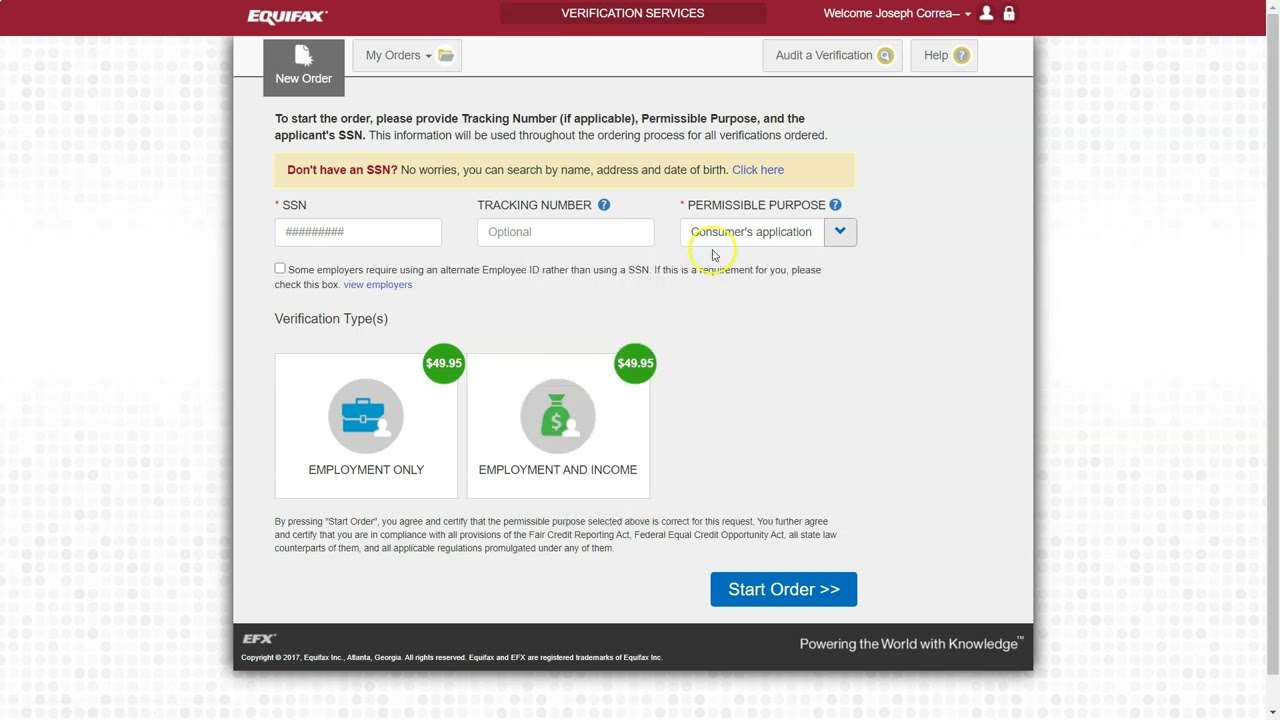
Task: Select the New Order tab
Action: tap(304, 67)
